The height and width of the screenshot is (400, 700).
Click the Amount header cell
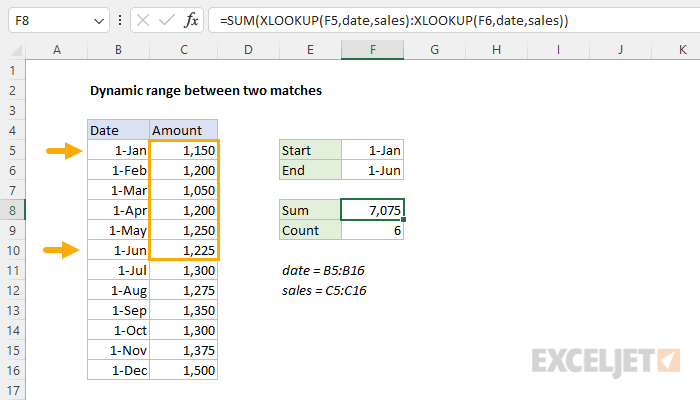183,130
